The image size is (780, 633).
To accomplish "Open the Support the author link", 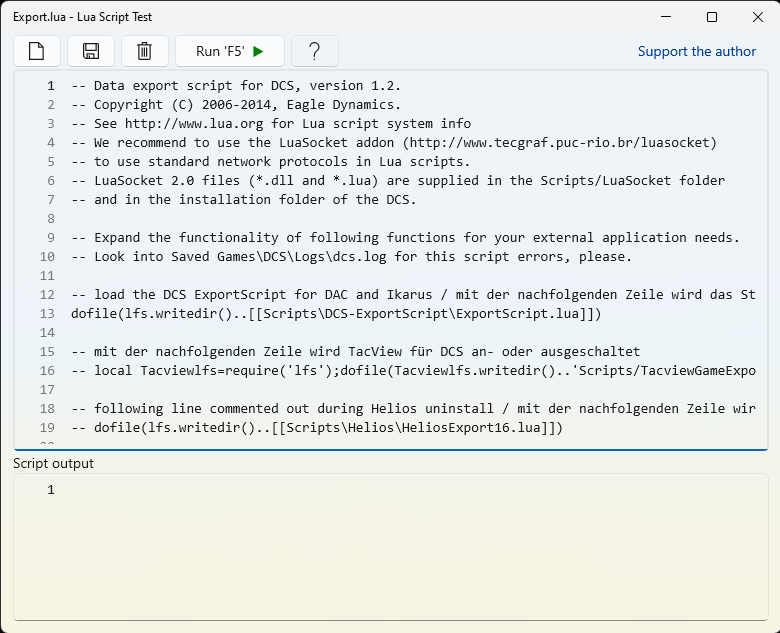I will click(696, 51).
